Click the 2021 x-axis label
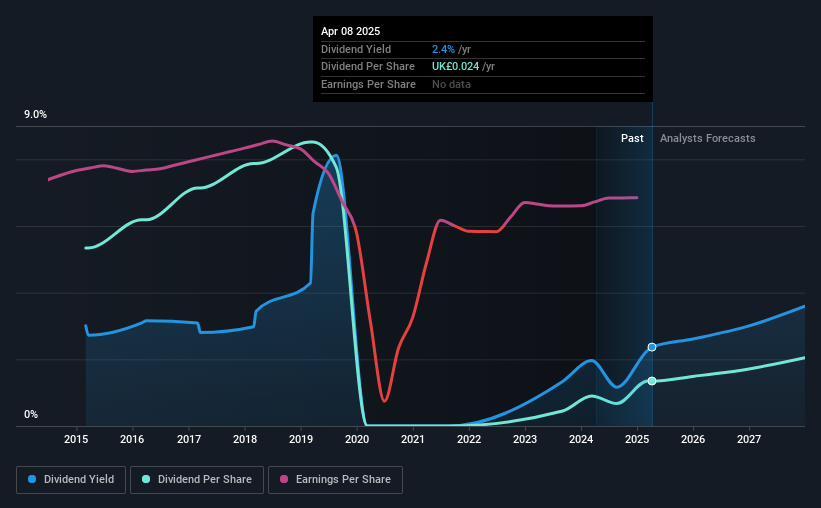821x508 pixels. [413, 439]
